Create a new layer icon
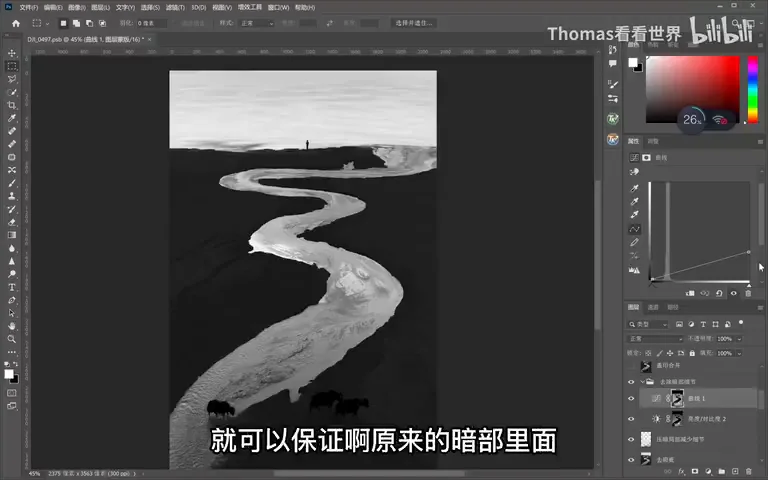 [735, 471]
